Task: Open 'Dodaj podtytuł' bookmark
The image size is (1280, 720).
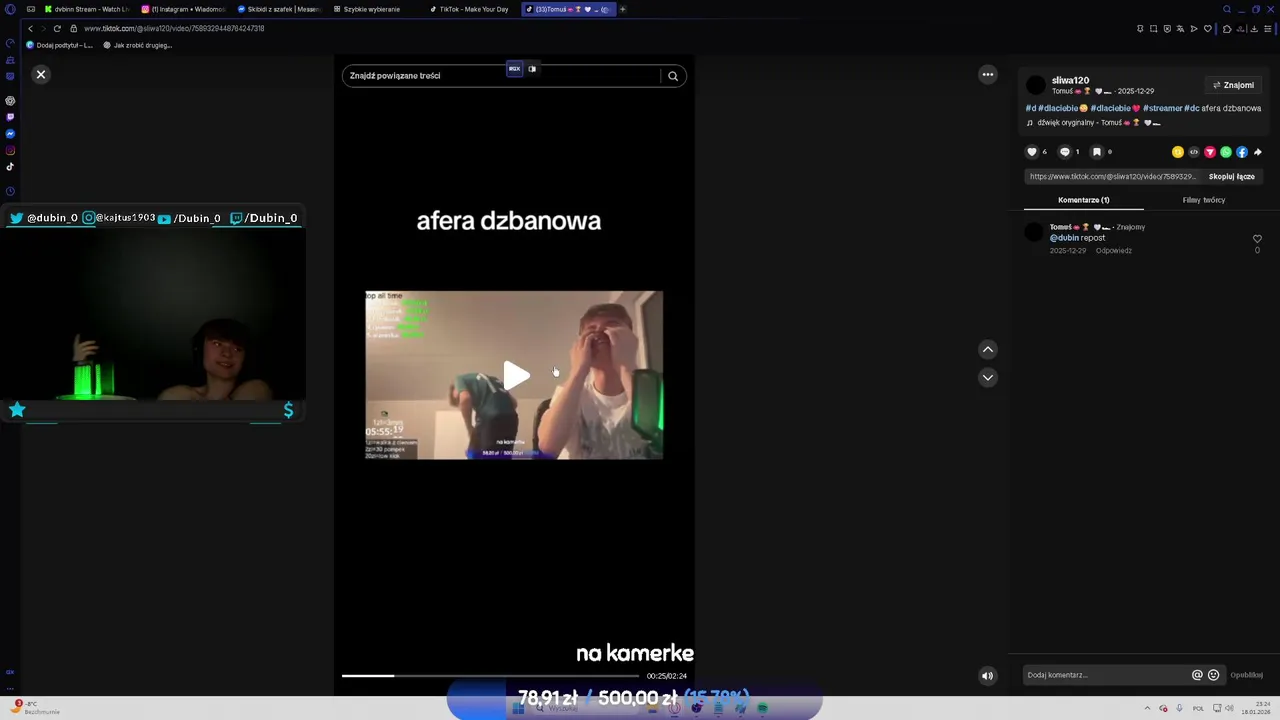Action: (x=60, y=45)
